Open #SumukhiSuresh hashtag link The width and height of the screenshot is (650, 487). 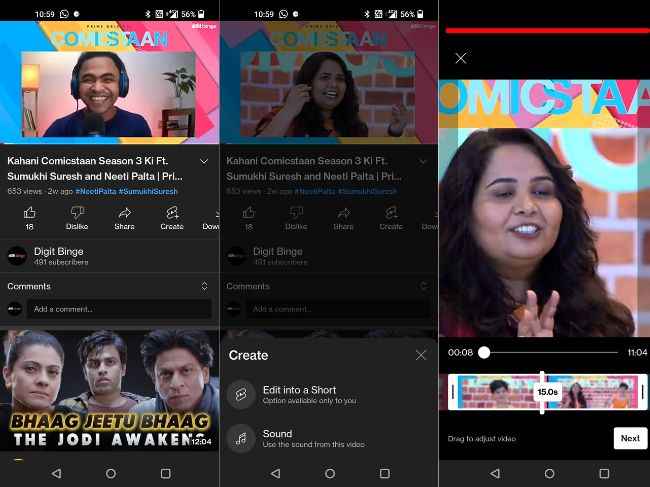pyautogui.click(x=148, y=191)
